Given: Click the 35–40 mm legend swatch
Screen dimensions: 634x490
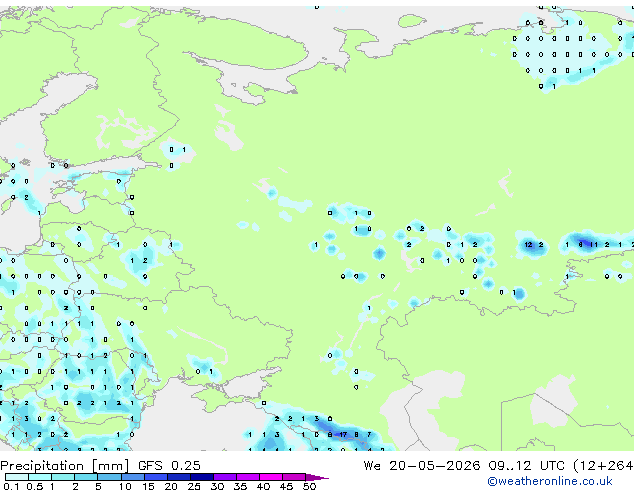Looking at the screenshot, I should point(247,477).
